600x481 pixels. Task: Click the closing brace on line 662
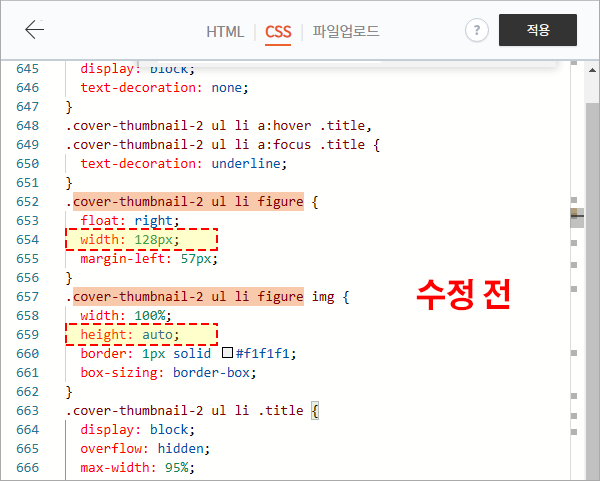tap(69, 392)
